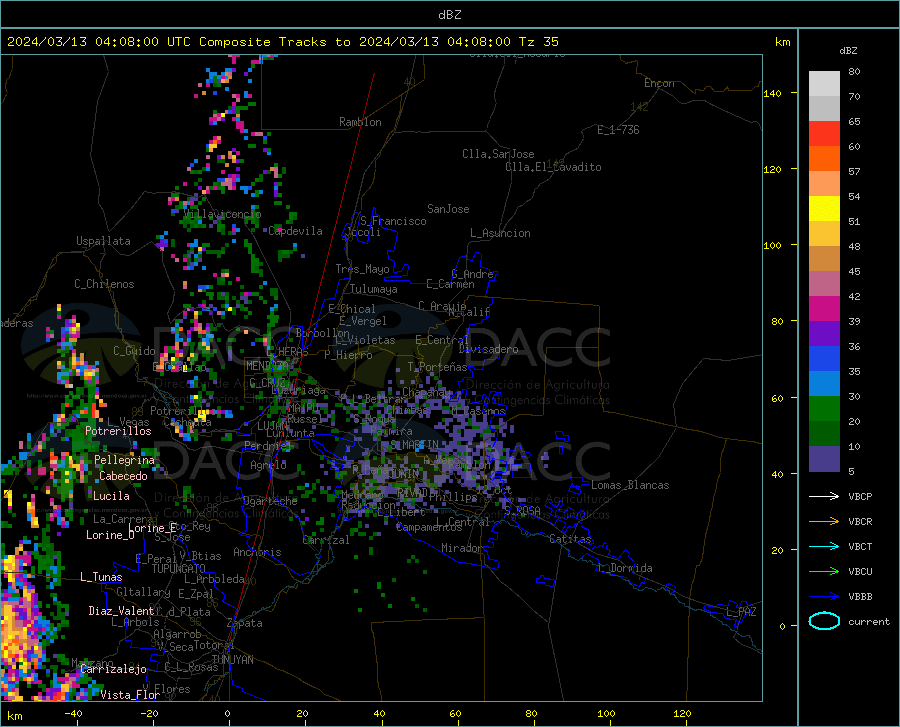Click the Cabecedo place label
This screenshot has width=900, height=727.
click(x=123, y=476)
